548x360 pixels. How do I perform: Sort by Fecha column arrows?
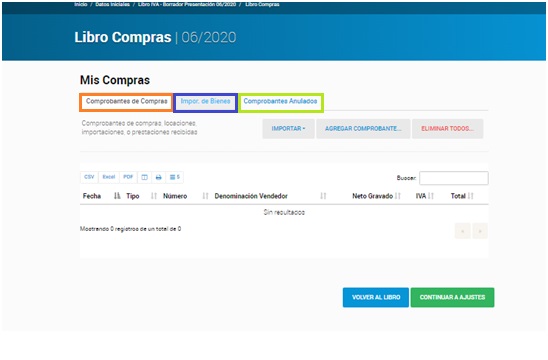(x=117, y=196)
